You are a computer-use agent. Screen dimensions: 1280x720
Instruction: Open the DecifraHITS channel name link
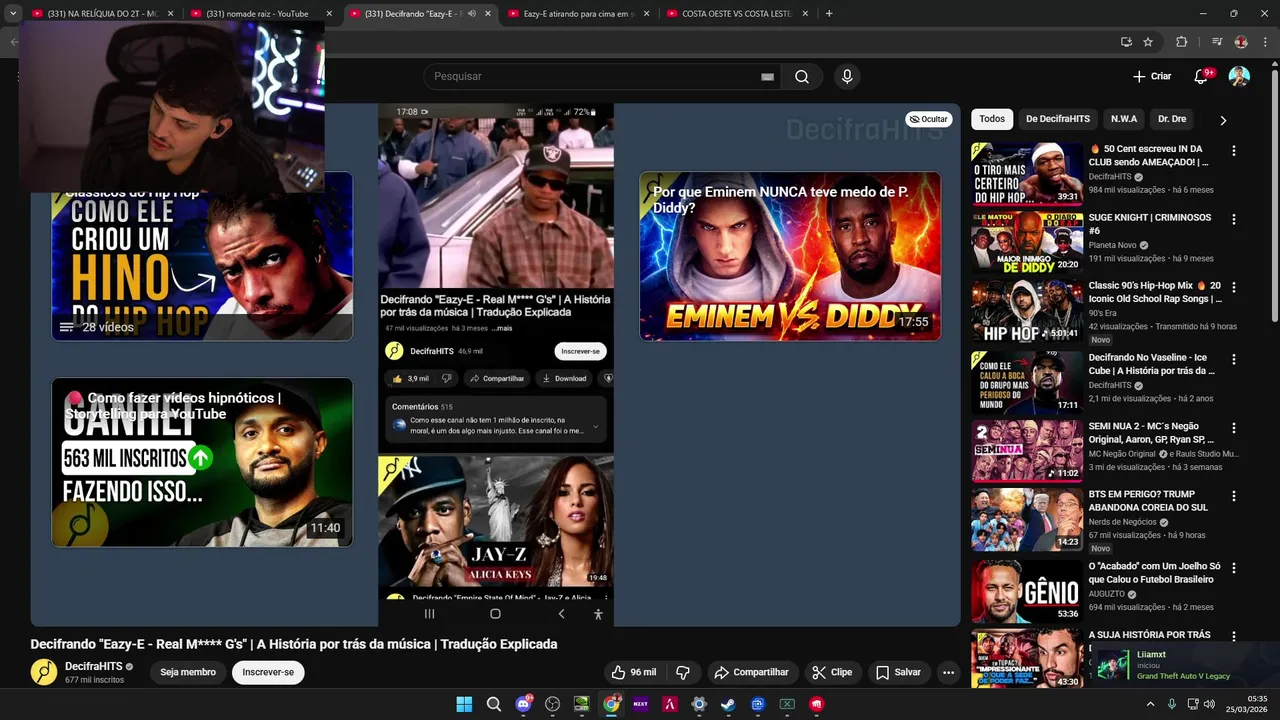(94, 667)
